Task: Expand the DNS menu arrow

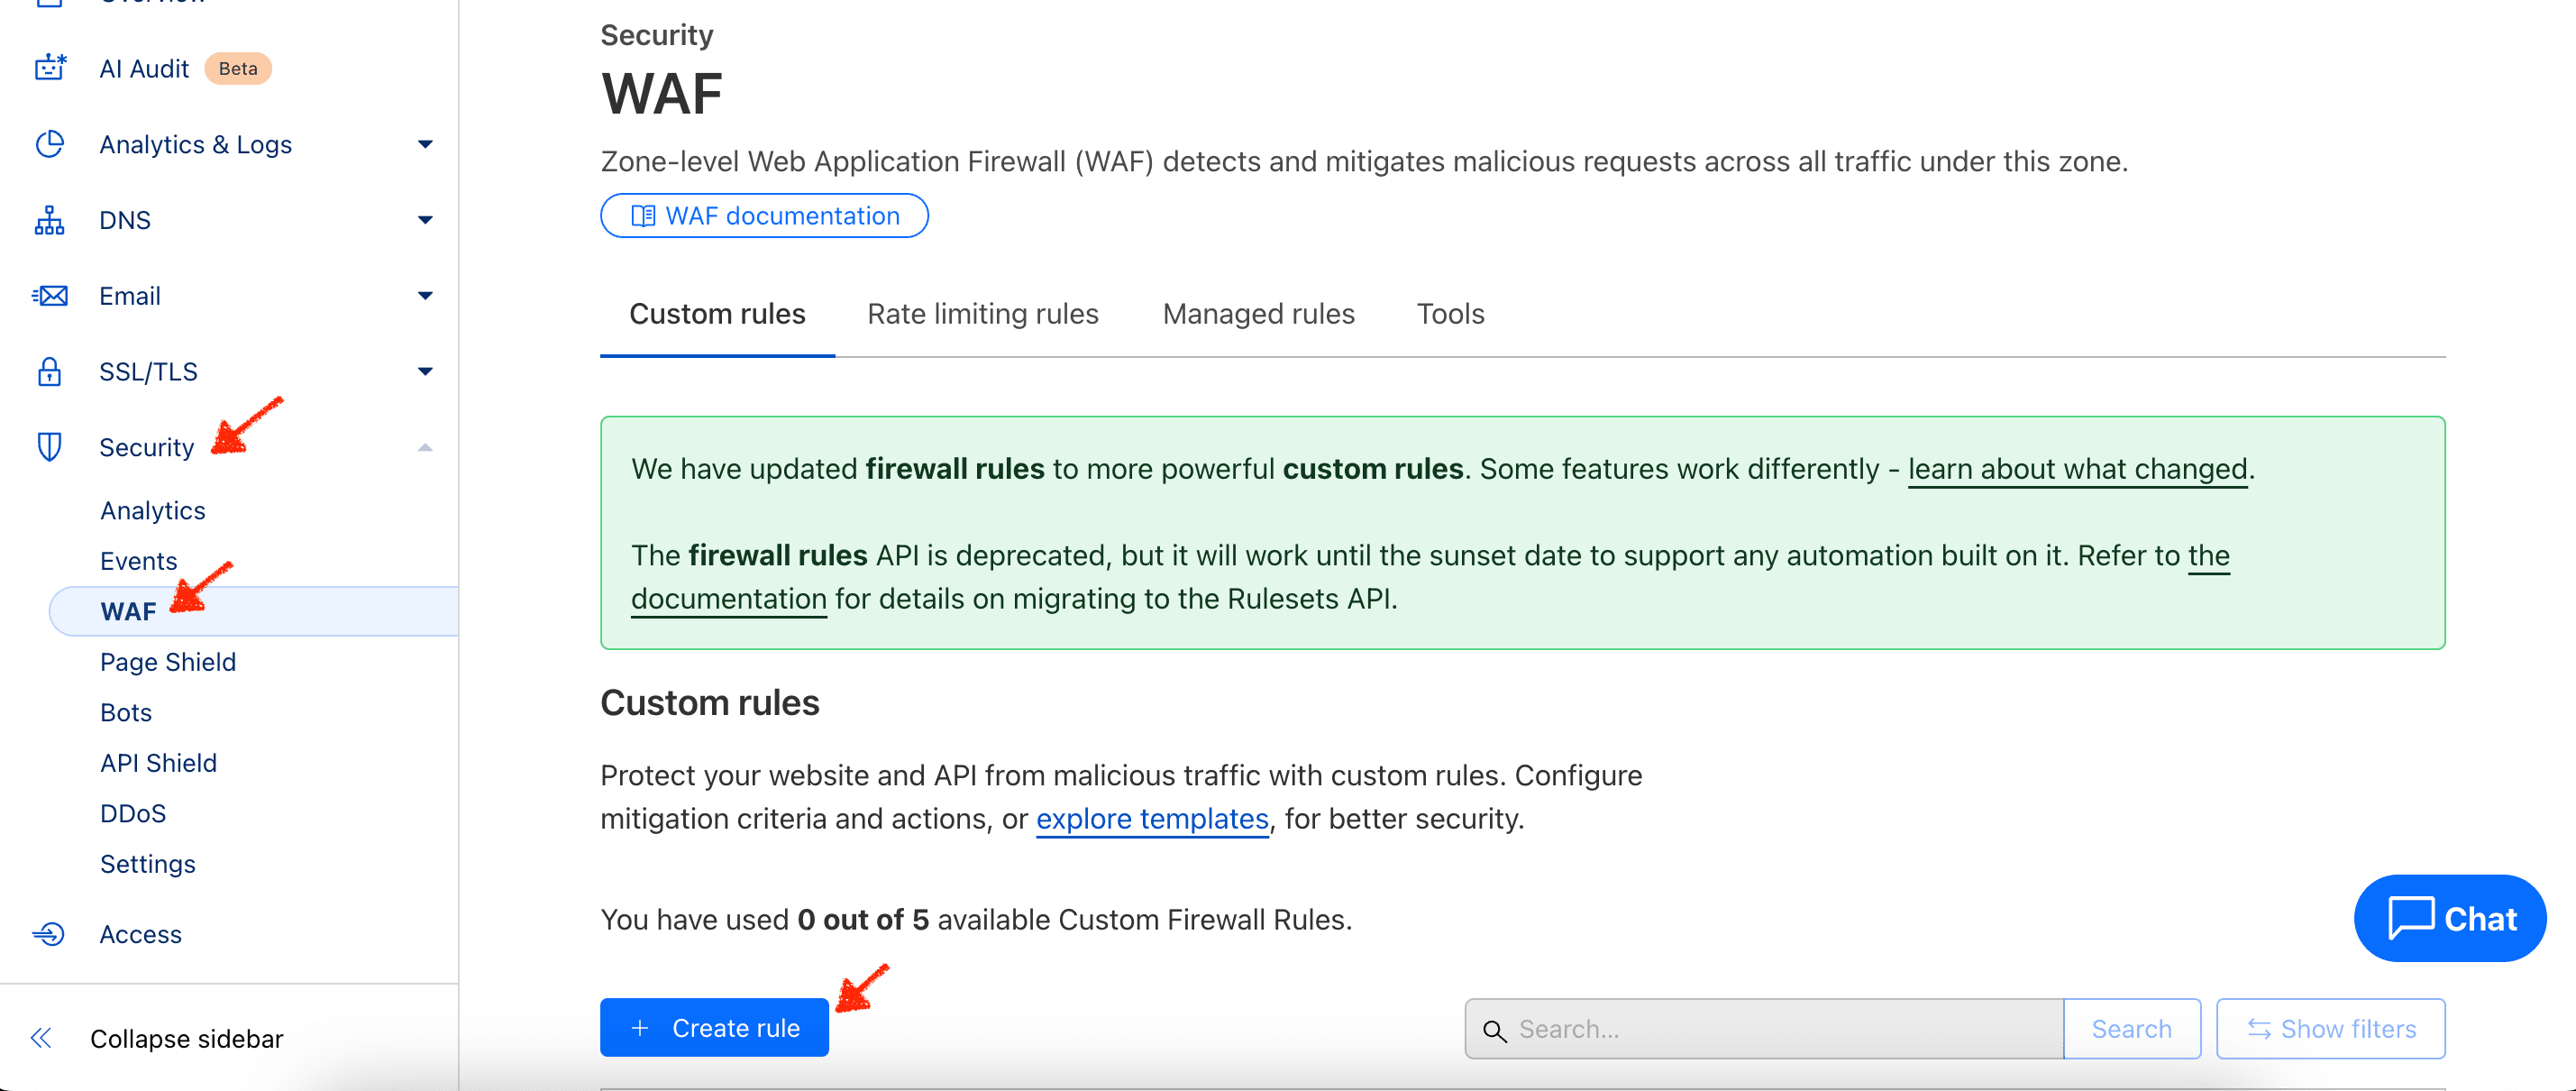Action: (425, 220)
